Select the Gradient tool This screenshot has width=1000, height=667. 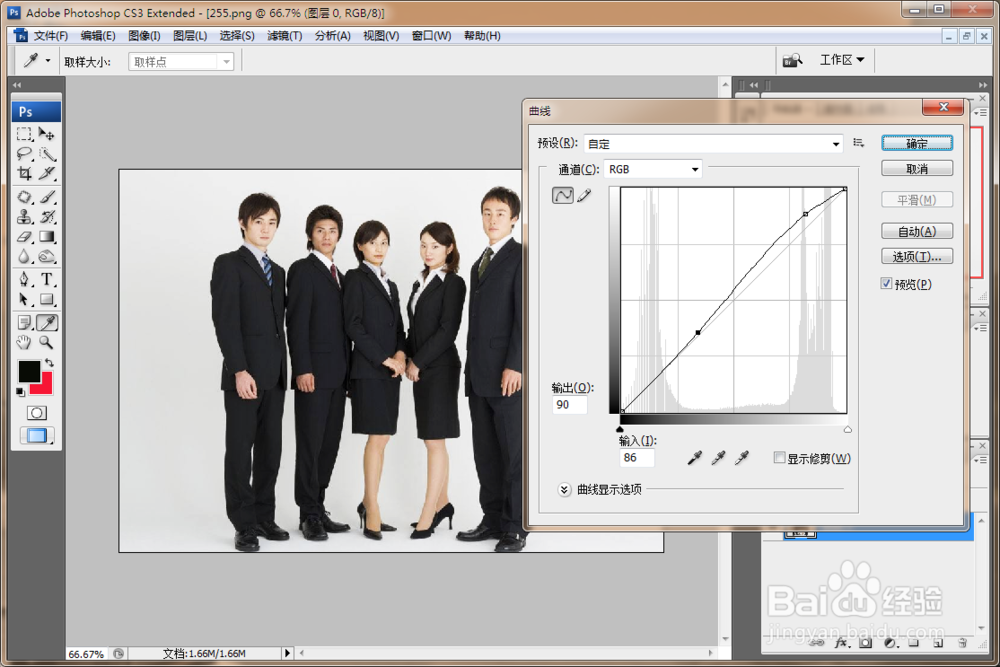click(47, 237)
